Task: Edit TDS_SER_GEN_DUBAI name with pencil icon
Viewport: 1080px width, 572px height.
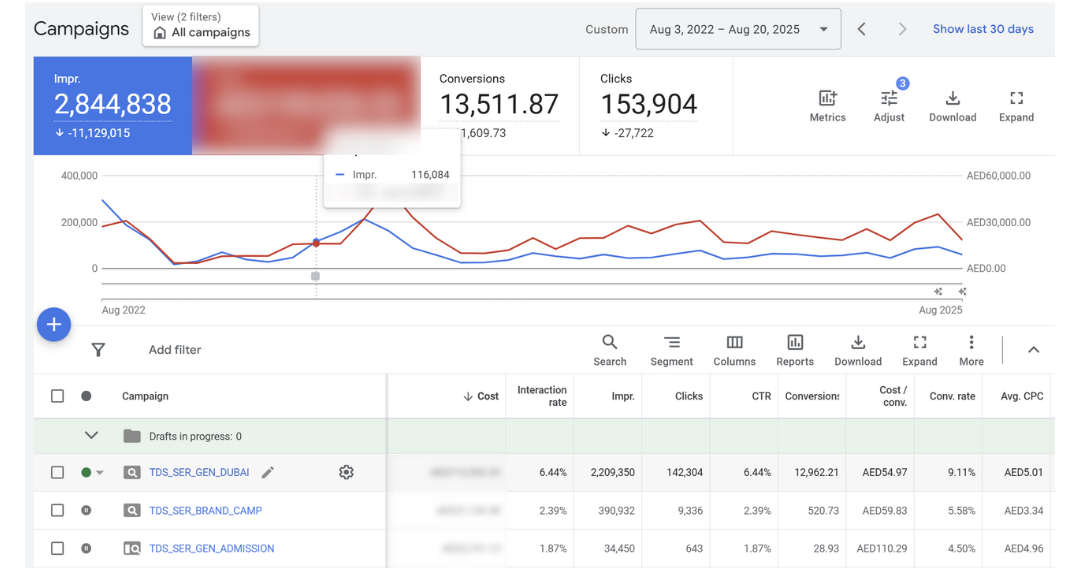Action: click(x=268, y=473)
